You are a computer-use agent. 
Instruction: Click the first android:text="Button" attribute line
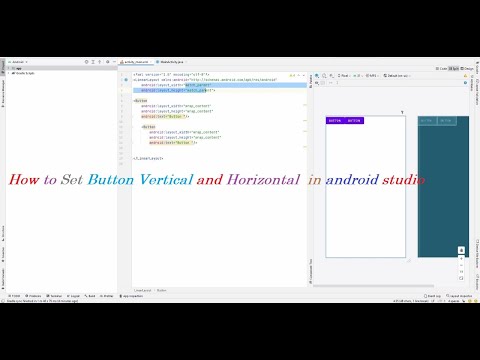[165, 116]
